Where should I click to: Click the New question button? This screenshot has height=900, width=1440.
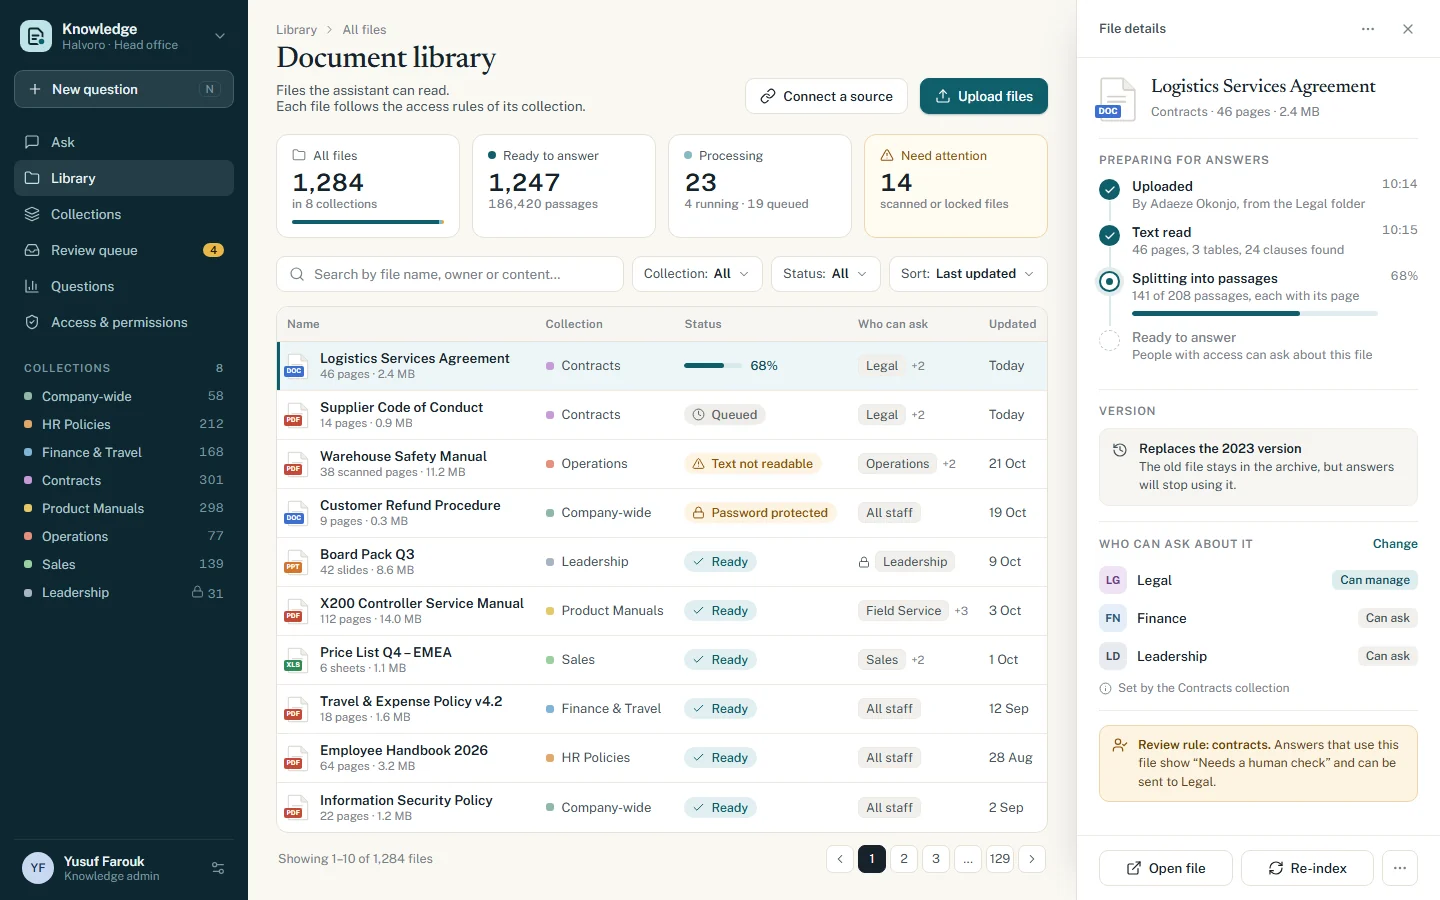click(124, 89)
